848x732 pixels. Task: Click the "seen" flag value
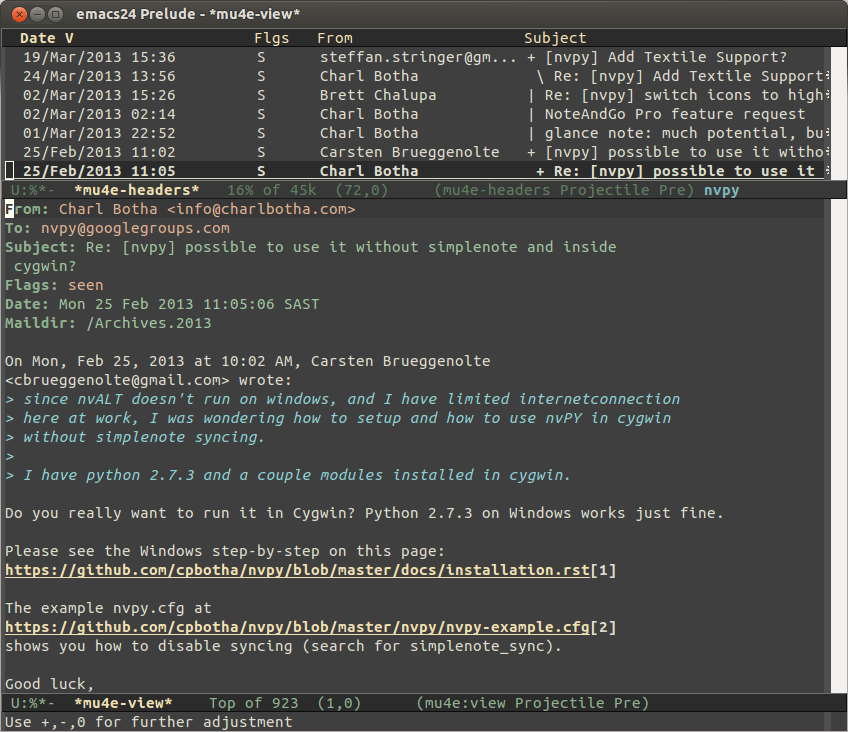(x=85, y=285)
